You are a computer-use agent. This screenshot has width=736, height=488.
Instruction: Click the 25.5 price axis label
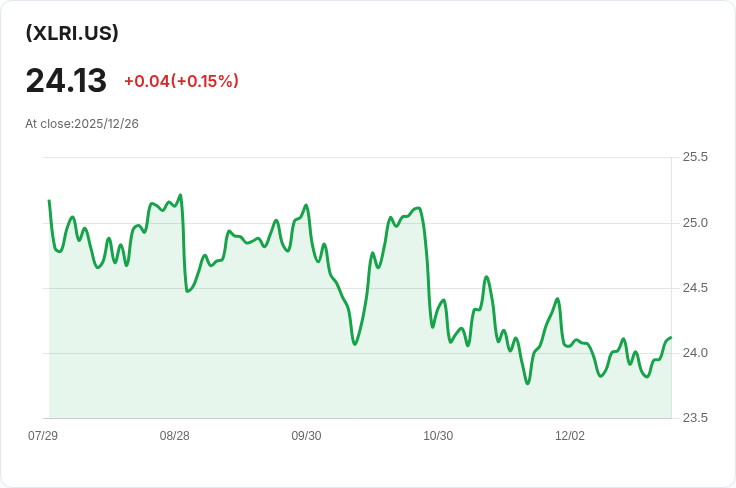[x=695, y=157]
